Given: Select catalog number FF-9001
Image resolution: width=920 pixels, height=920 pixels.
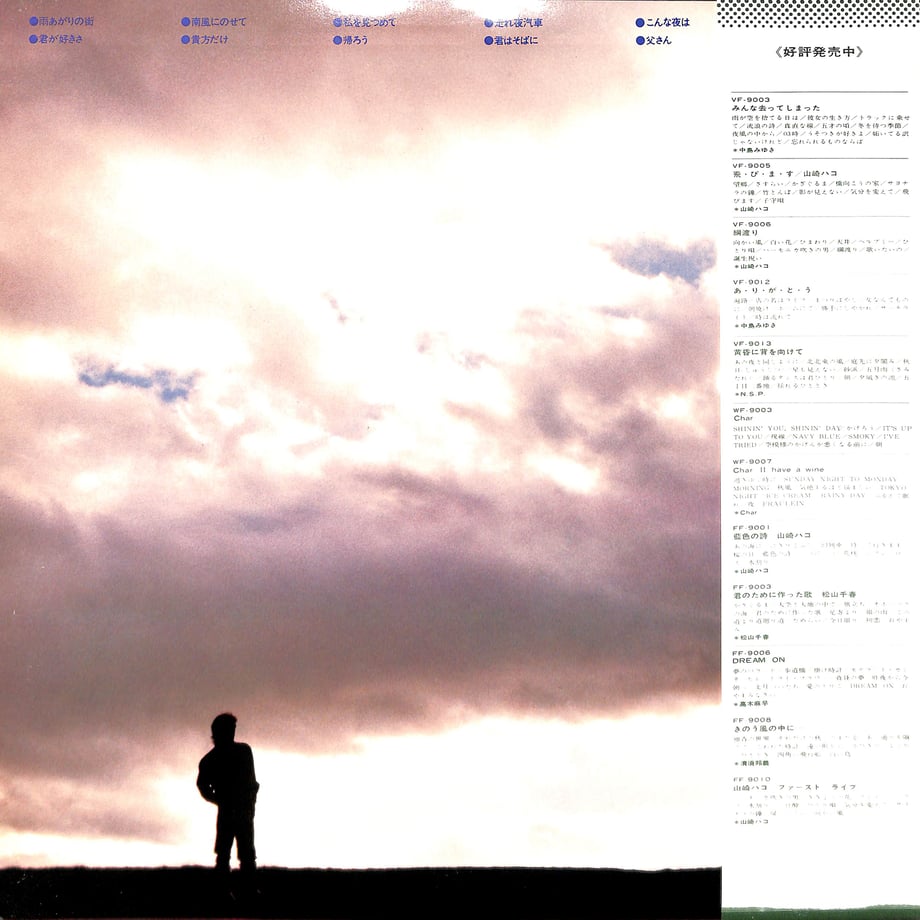Looking at the screenshot, I should click(751, 527).
